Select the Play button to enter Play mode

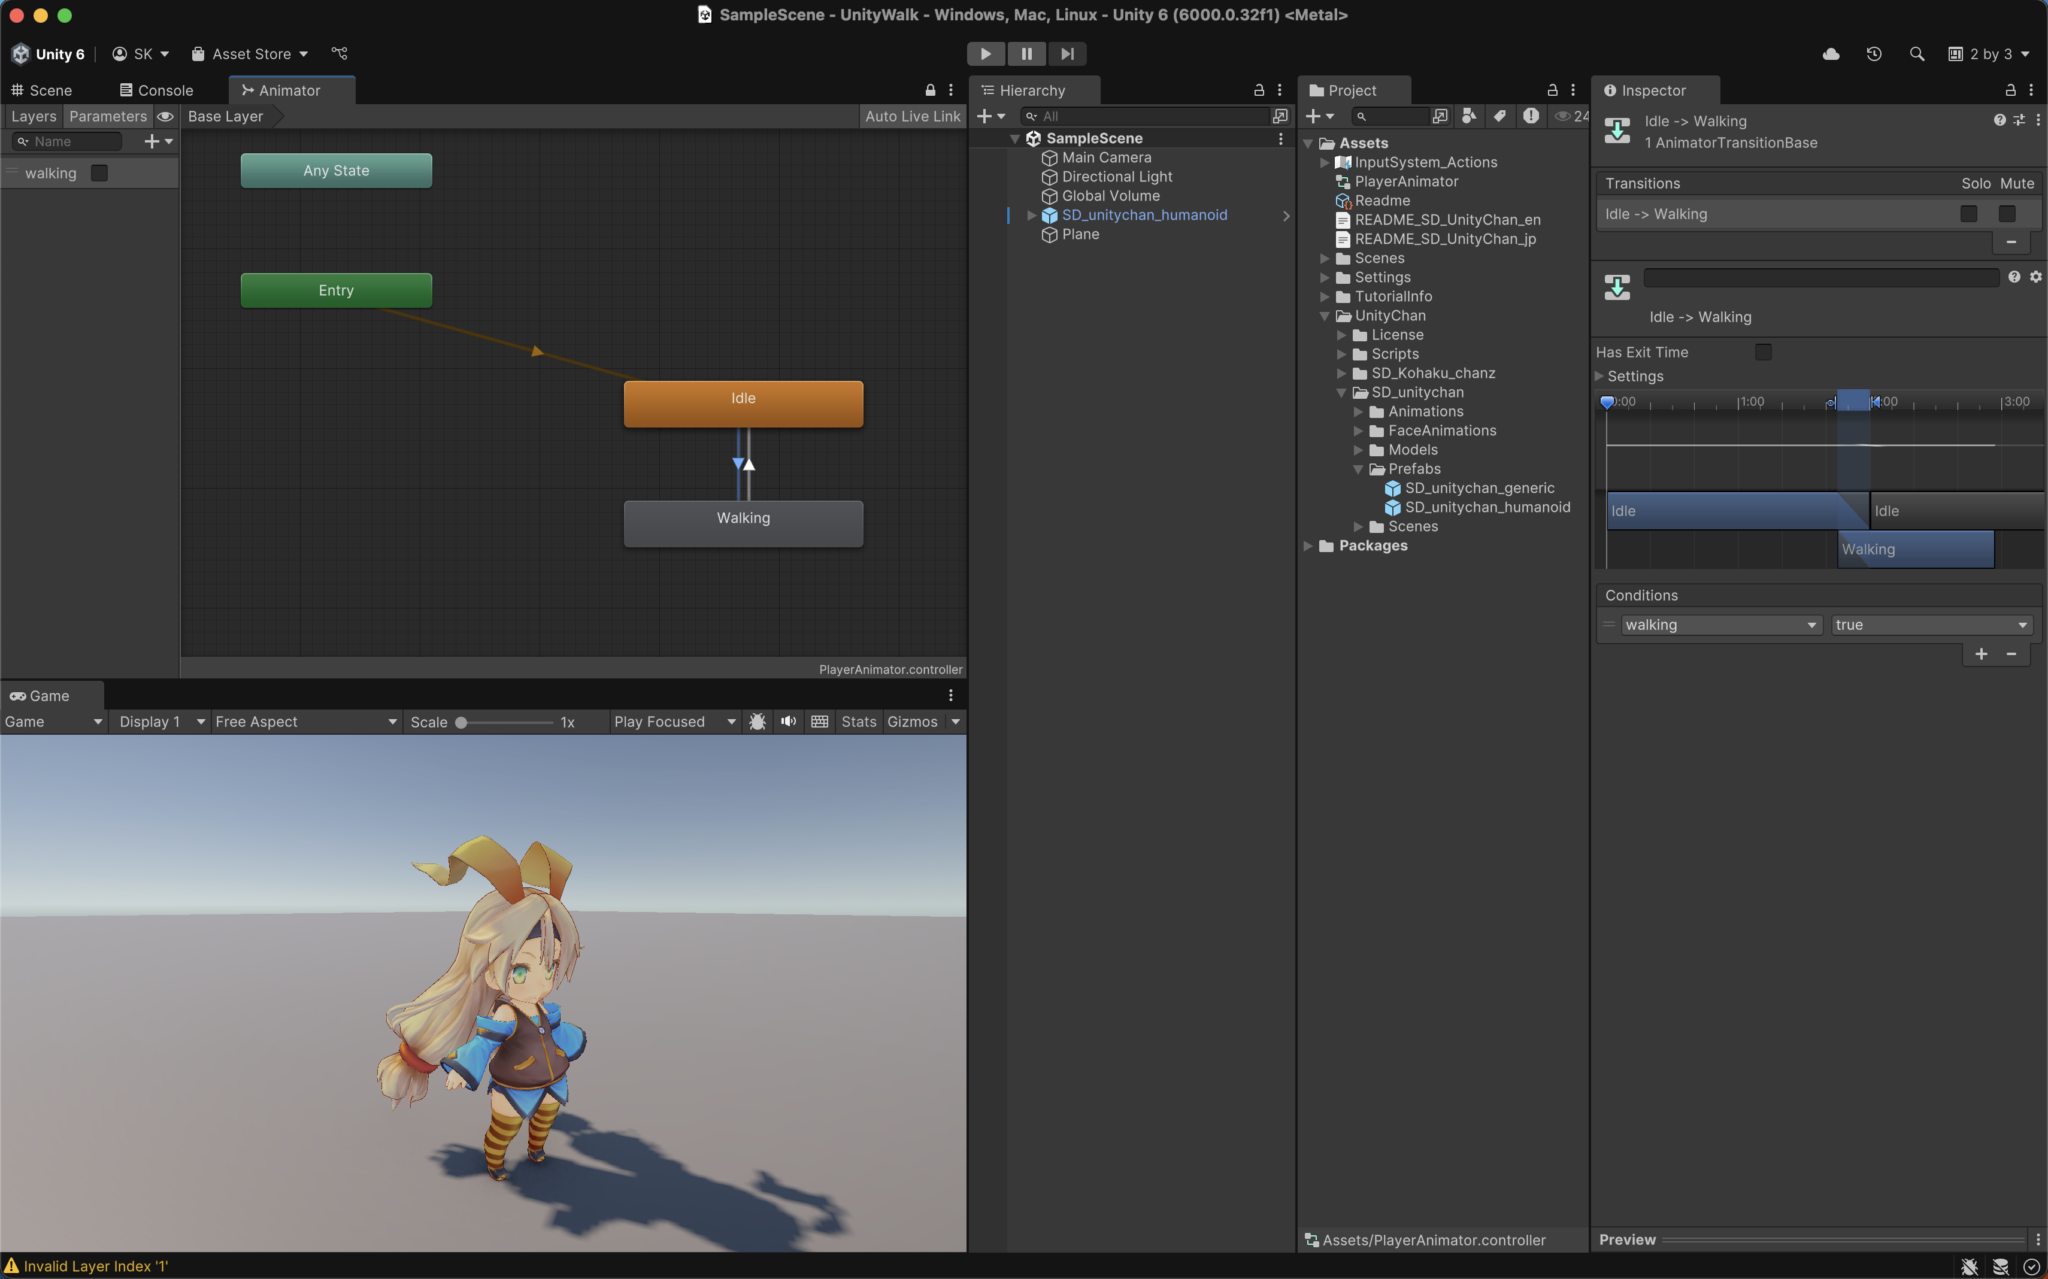coord(985,53)
